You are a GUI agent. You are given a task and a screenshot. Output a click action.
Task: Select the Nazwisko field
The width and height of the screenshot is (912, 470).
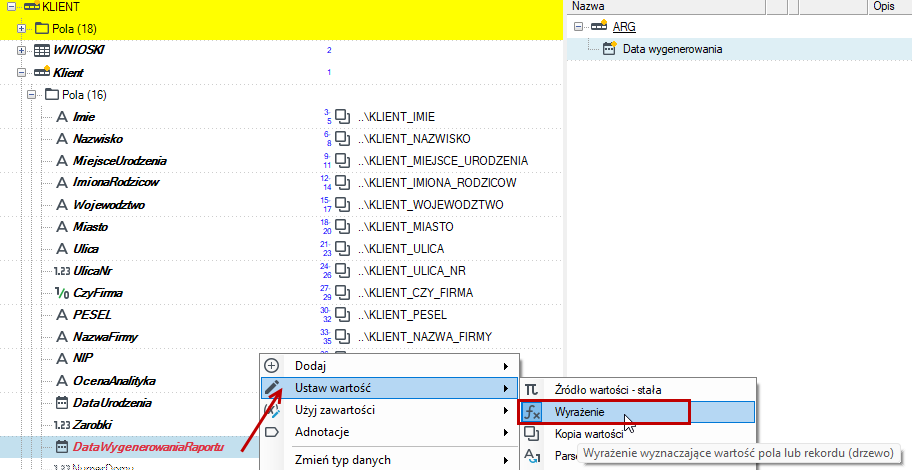click(x=98, y=139)
